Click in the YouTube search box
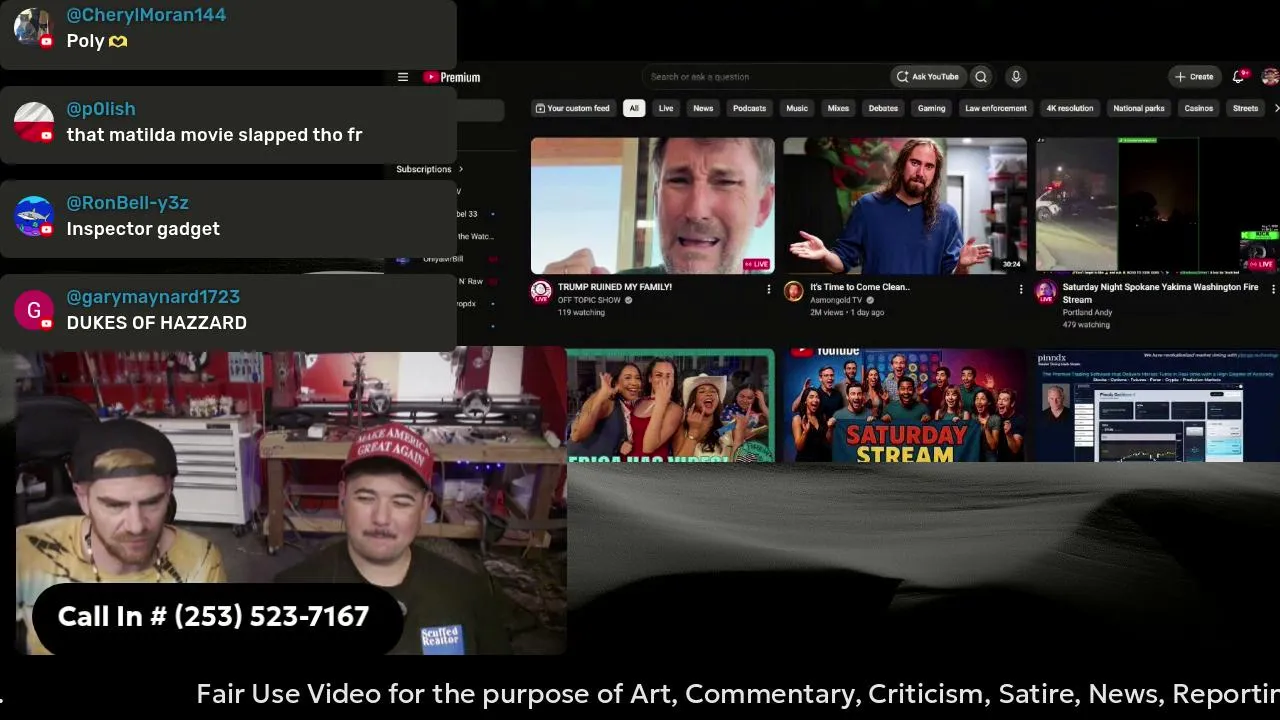The height and width of the screenshot is (720, 1280). coord(766,77)
